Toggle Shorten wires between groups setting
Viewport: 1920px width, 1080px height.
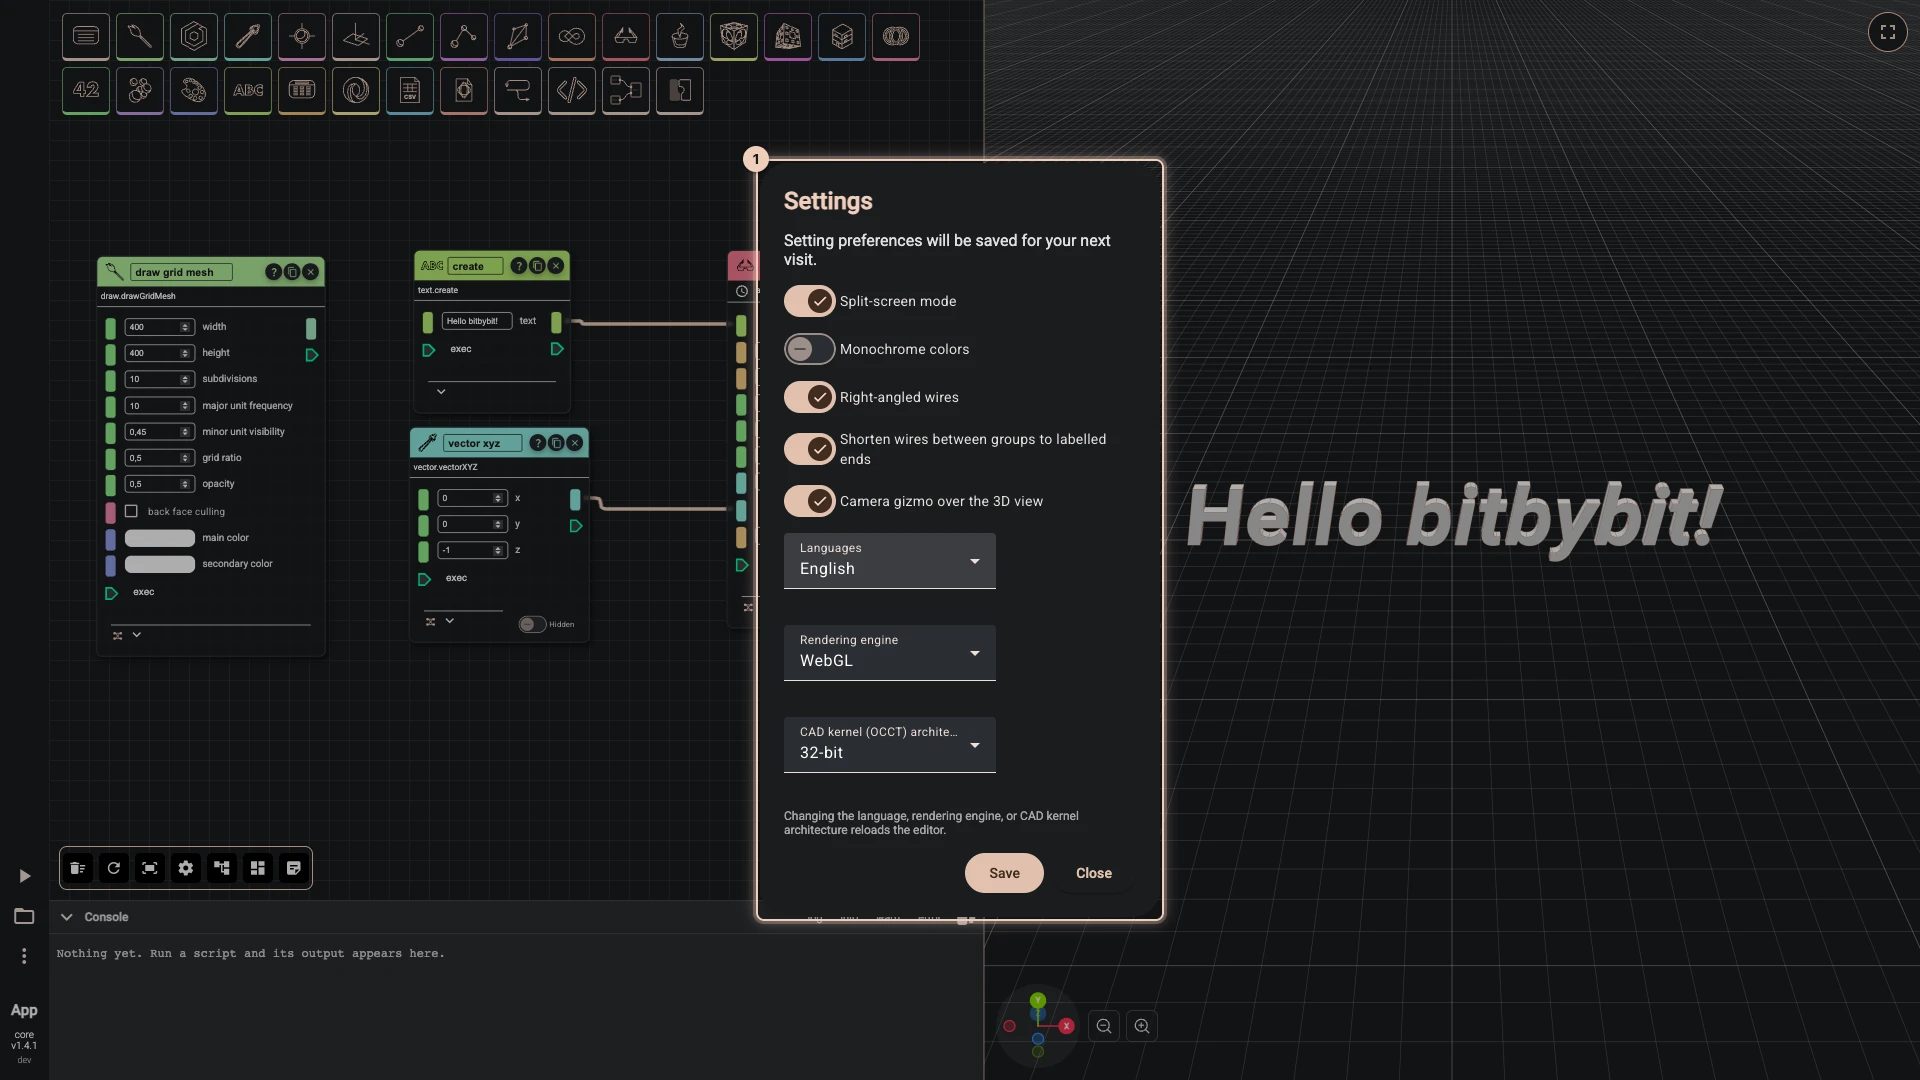(x=809, y=449)
